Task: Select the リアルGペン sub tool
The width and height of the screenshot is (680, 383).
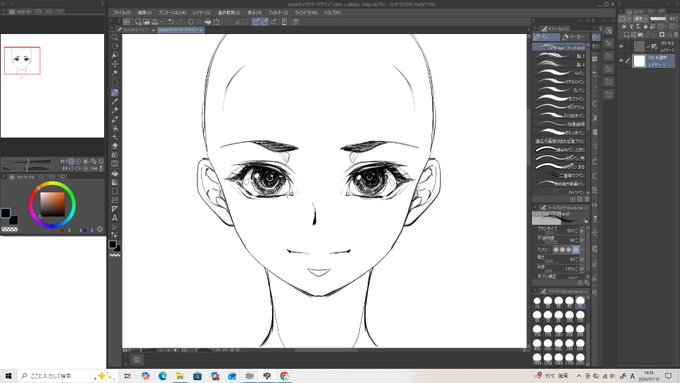Action: 559,82
